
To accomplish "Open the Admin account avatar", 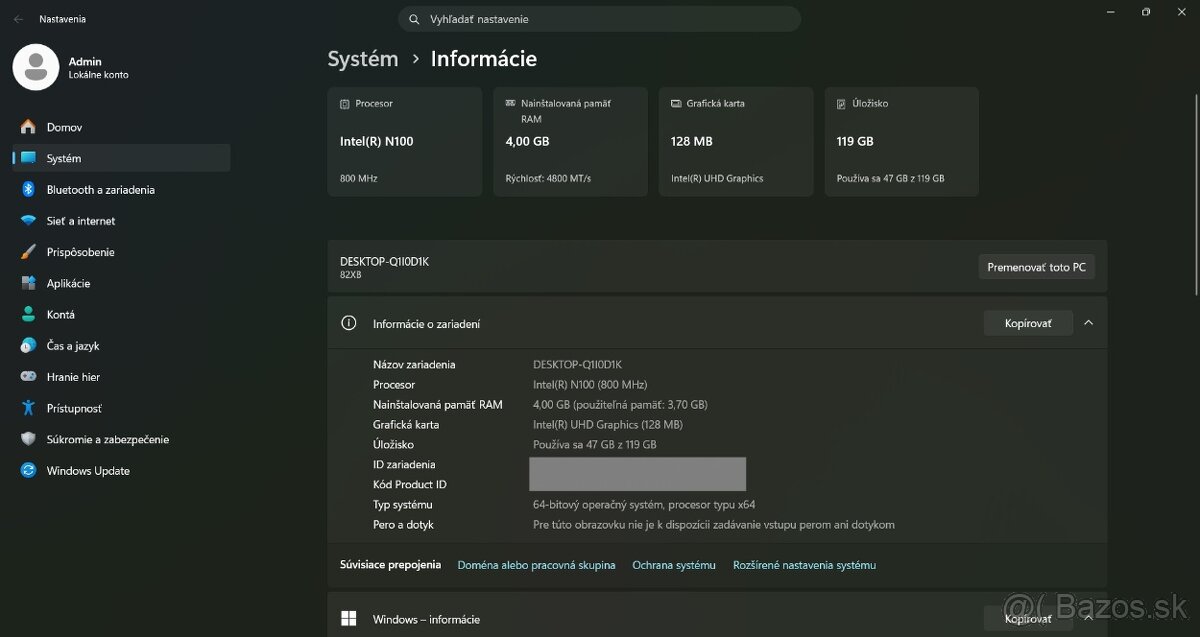I will (36, 67).
